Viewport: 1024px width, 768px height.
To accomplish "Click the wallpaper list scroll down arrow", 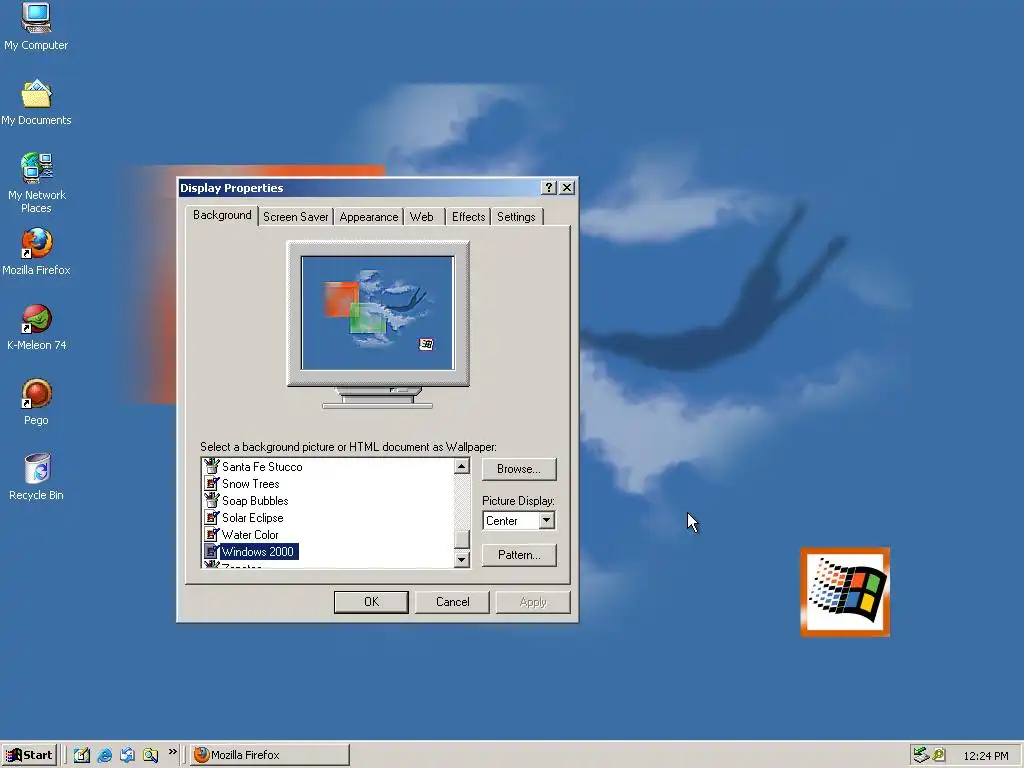I will coord(462,559).
